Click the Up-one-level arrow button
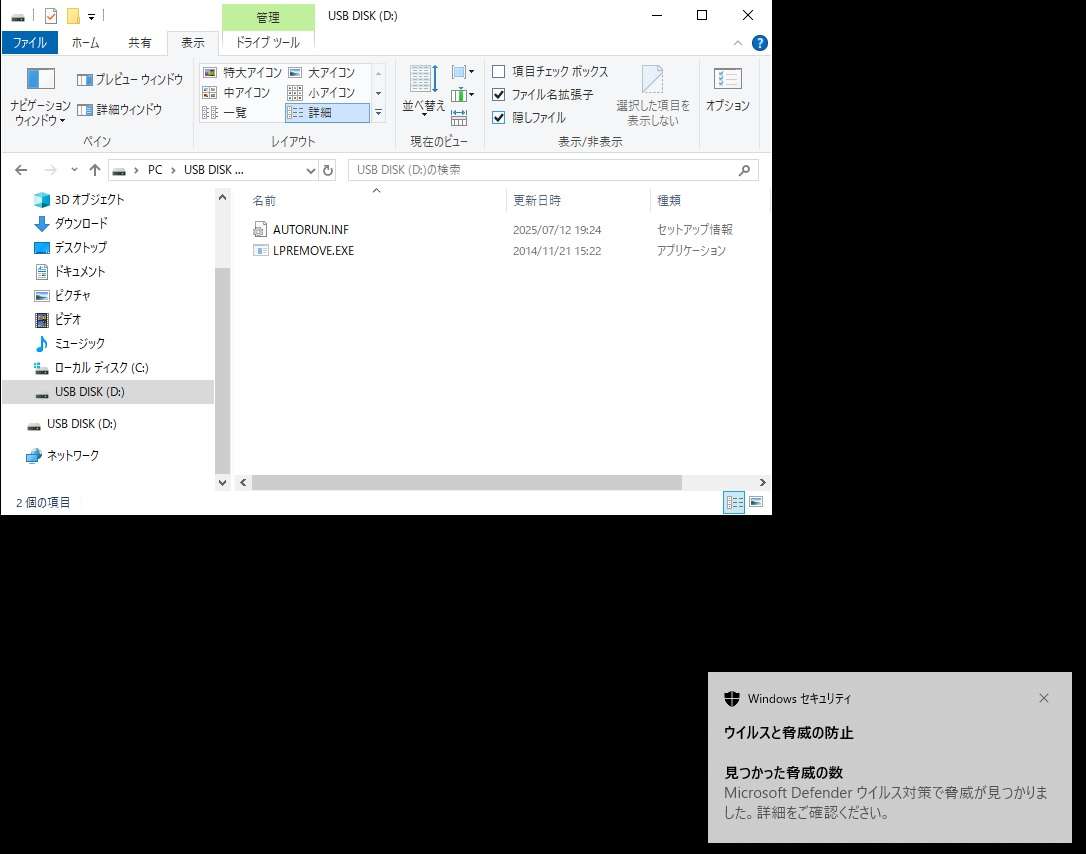The image size is (1086, 854). pos(95,170)
